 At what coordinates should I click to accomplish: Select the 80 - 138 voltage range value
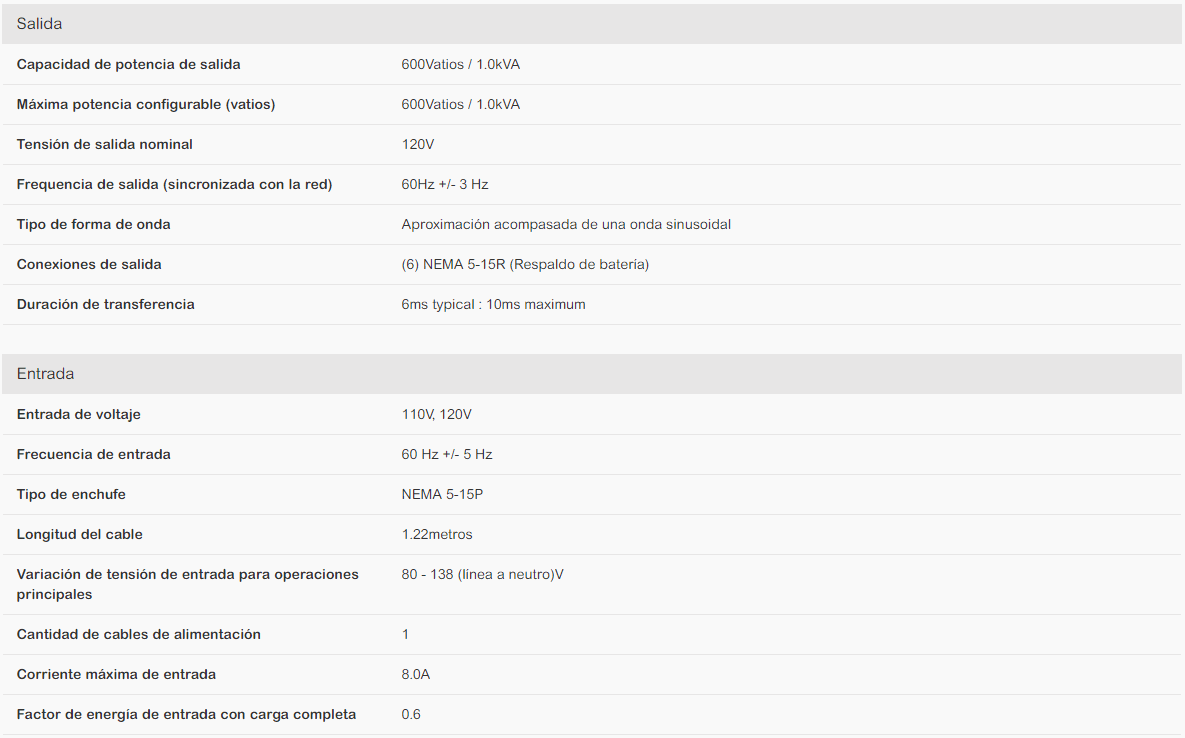[482, 574]
